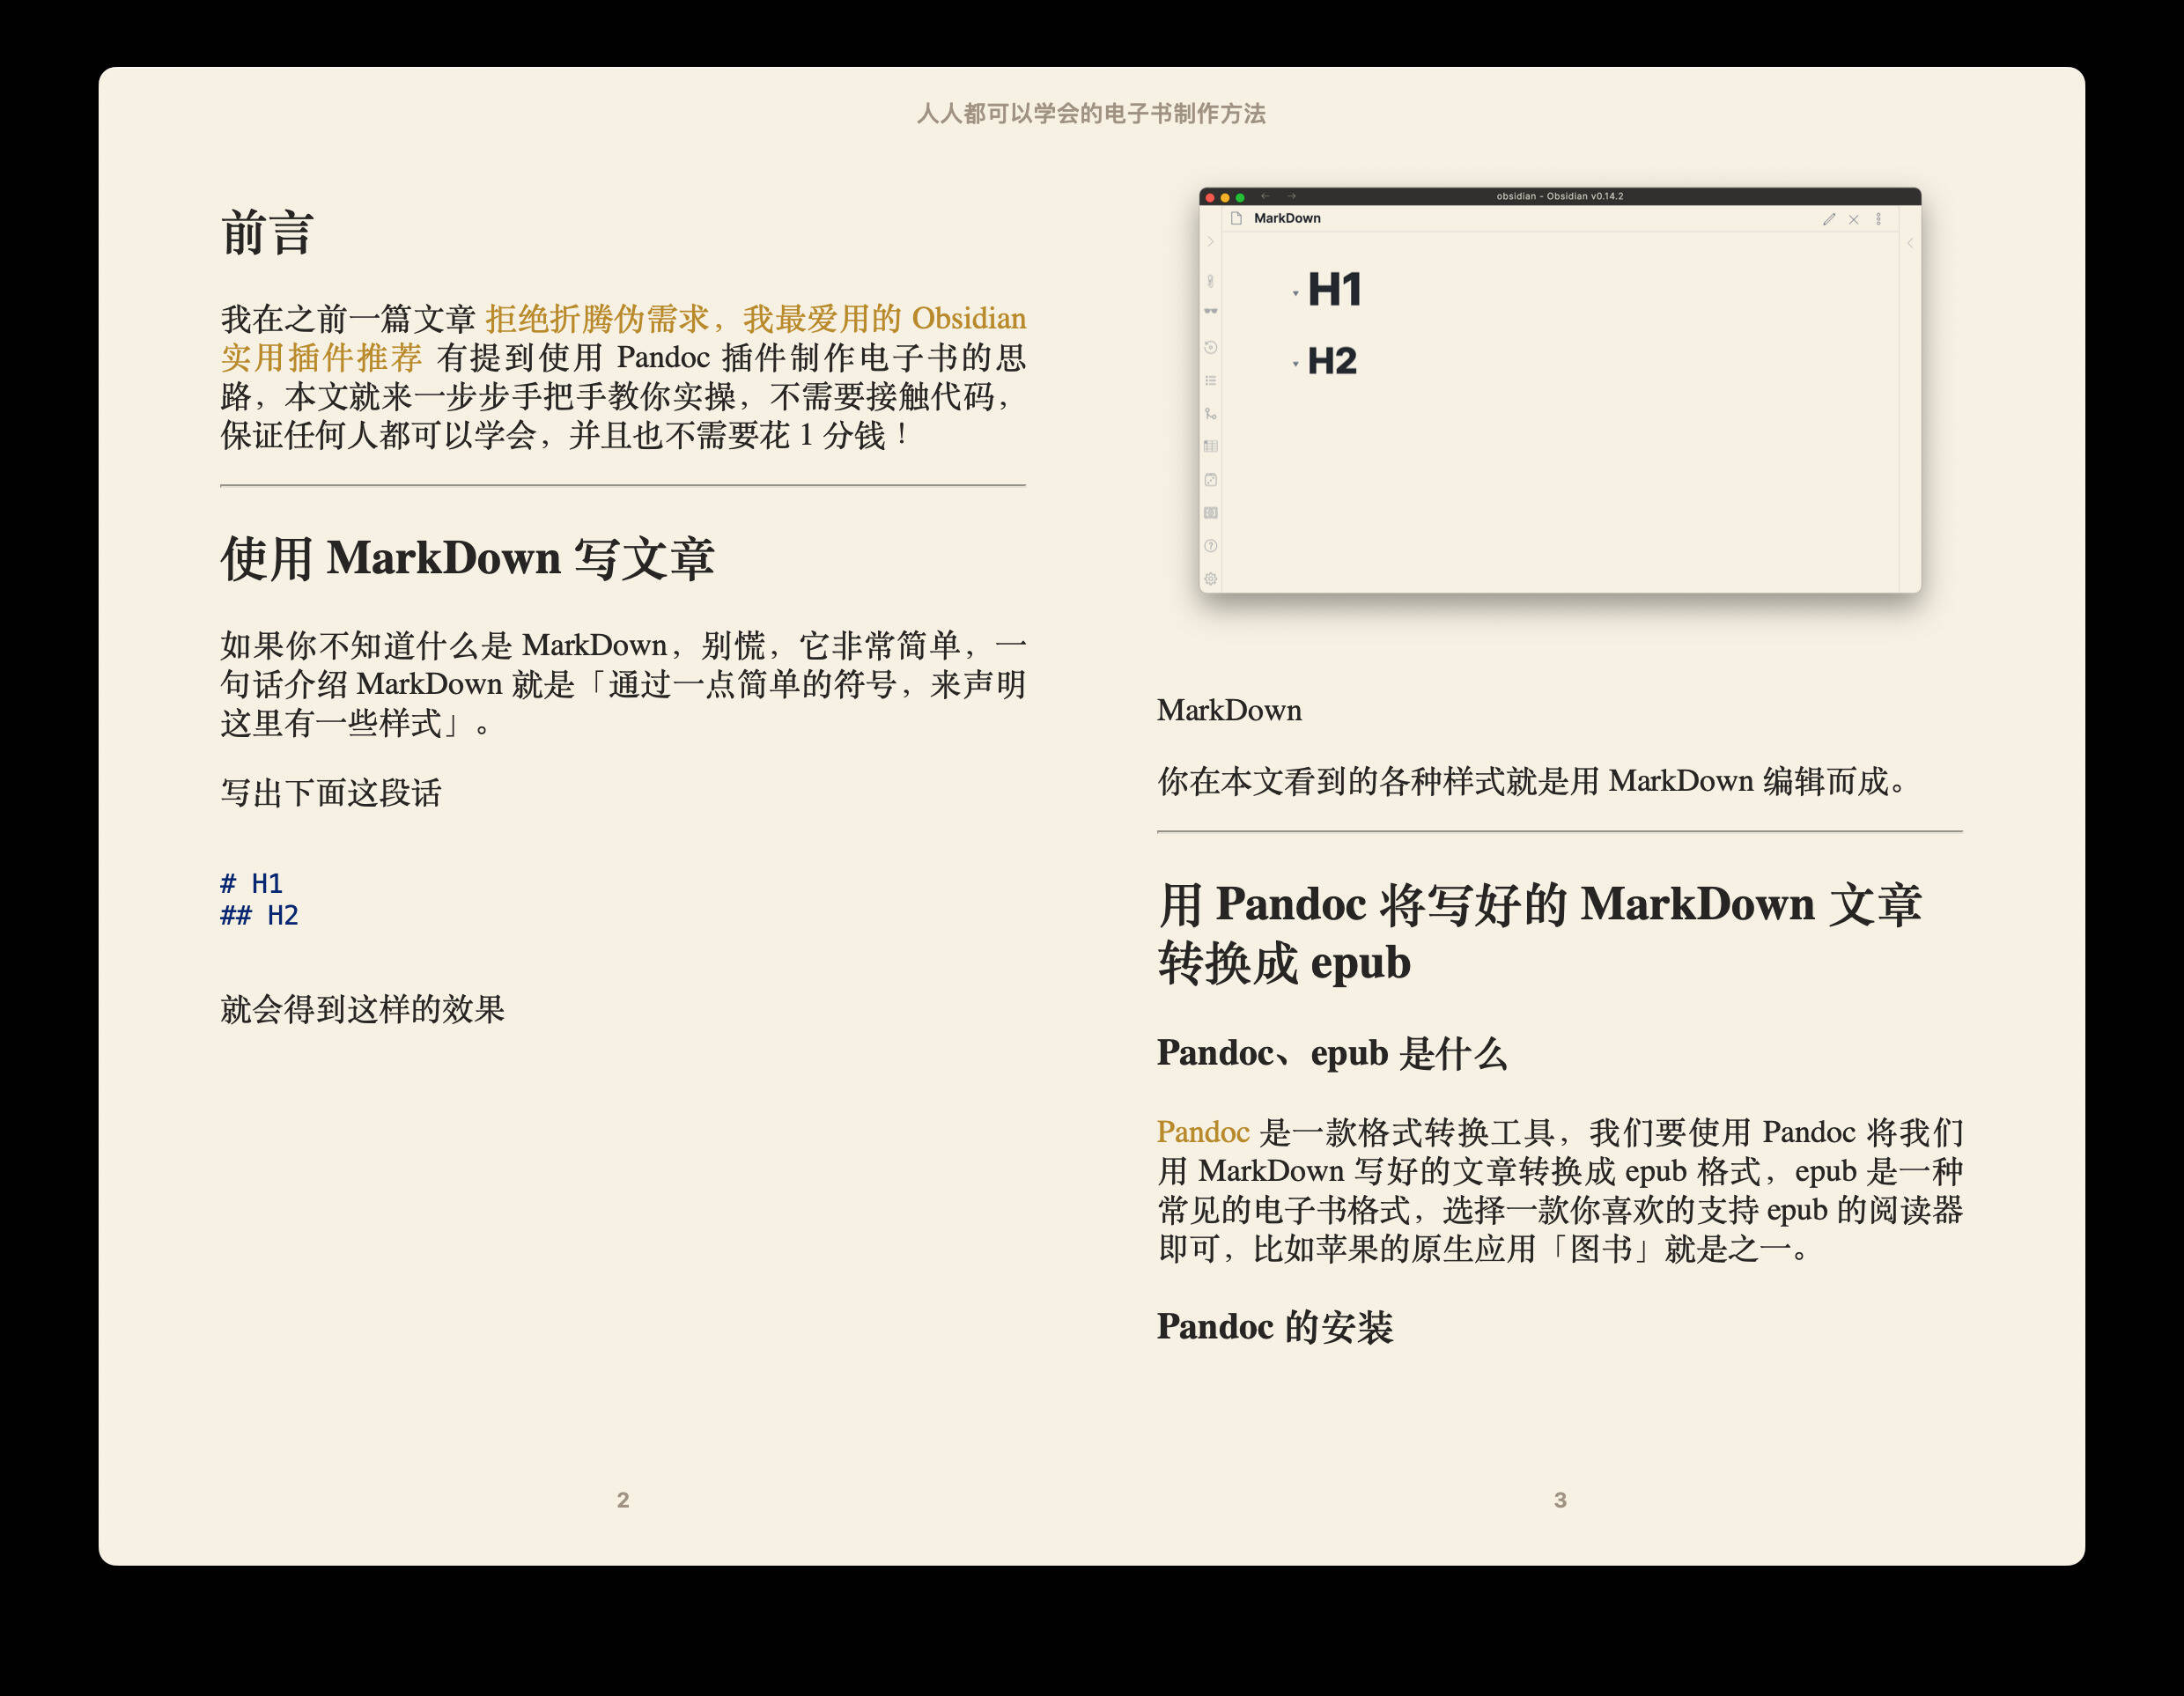2184x1696 pixels.
Task: Click the book title 人人都可以学会的电子书制作方法
Action: tap(1091, 114)
